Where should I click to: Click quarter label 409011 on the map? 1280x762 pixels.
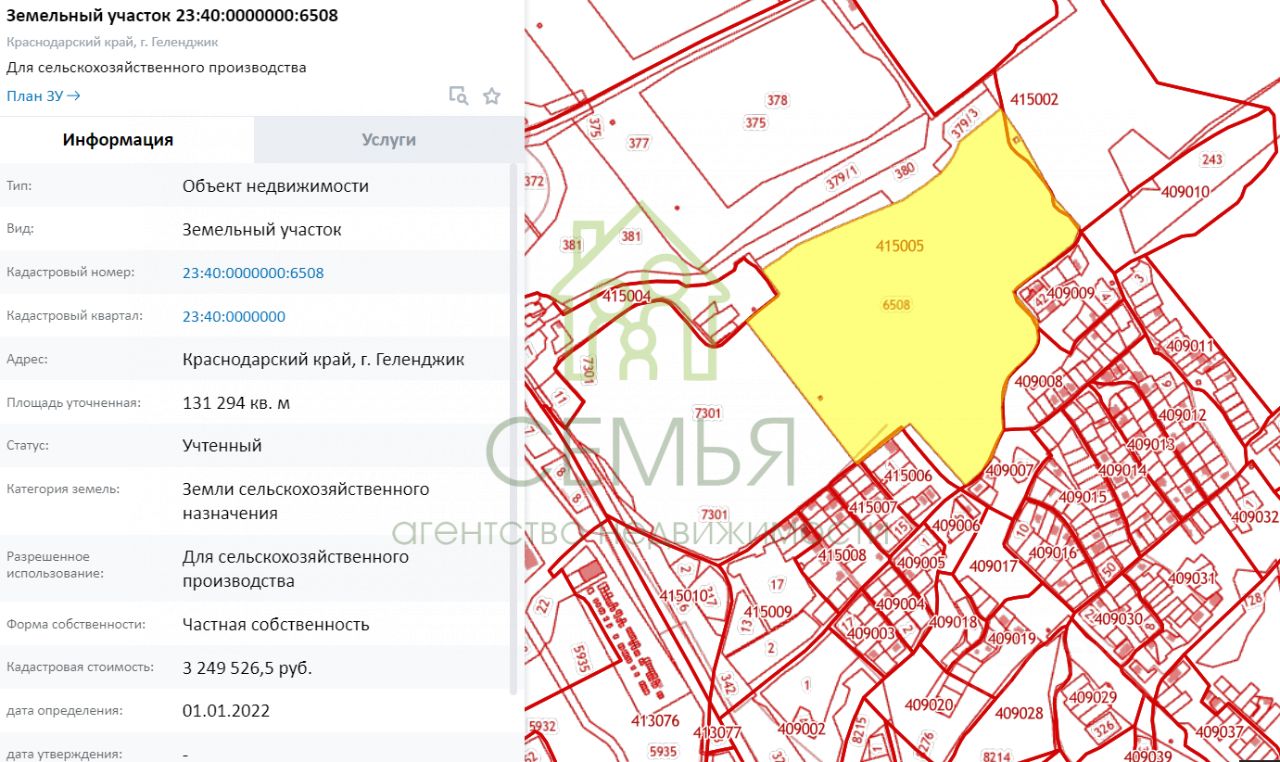(1189, 346)
